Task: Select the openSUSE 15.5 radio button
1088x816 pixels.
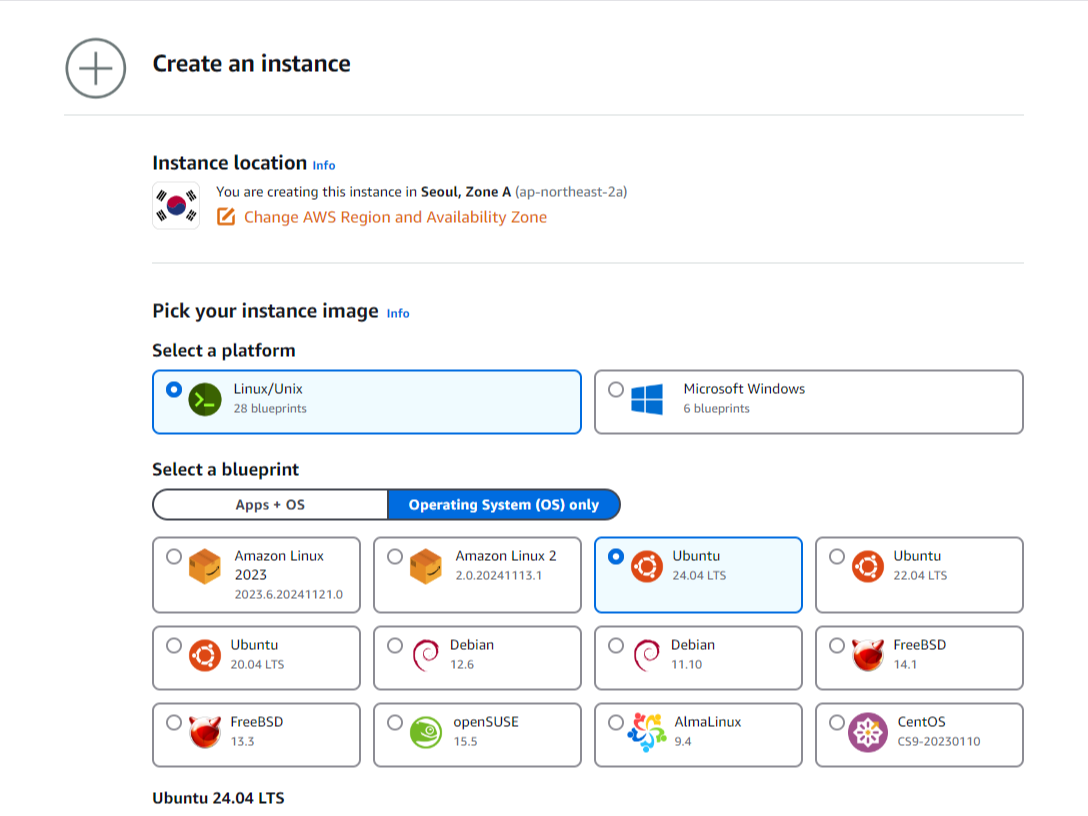Action: pos(395,722)
